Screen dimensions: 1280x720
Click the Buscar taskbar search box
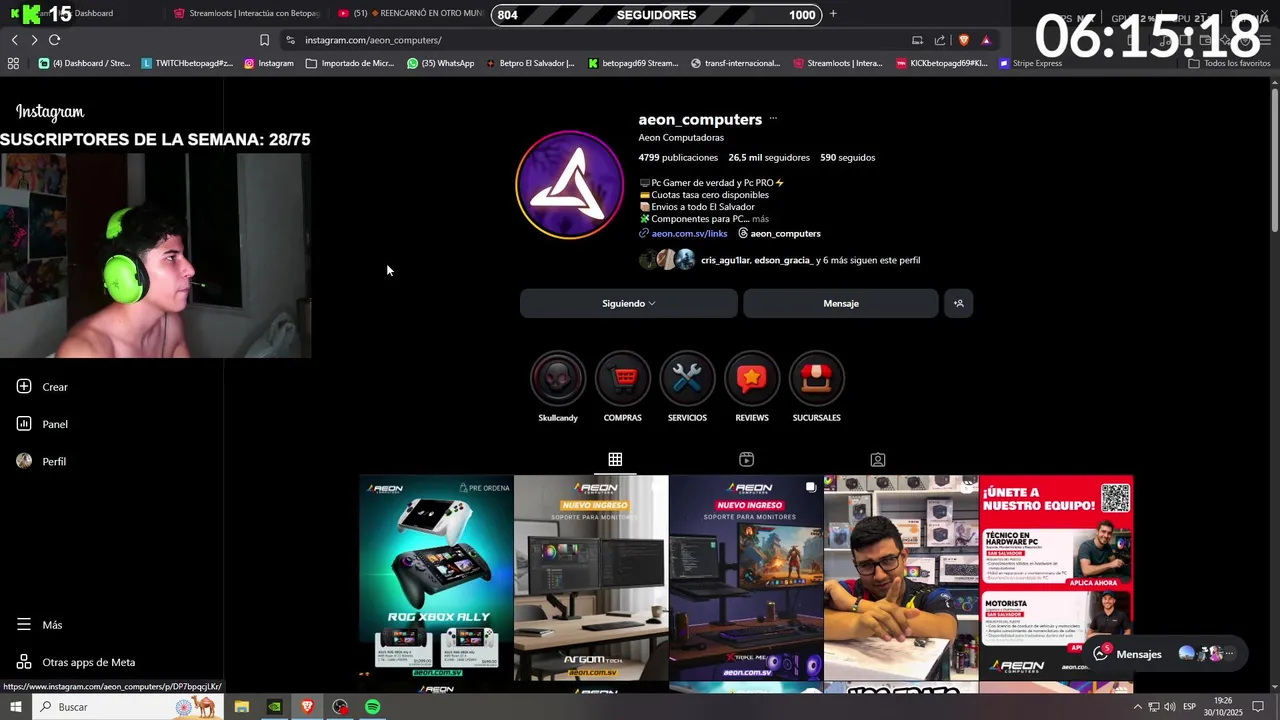coord(128,707)
